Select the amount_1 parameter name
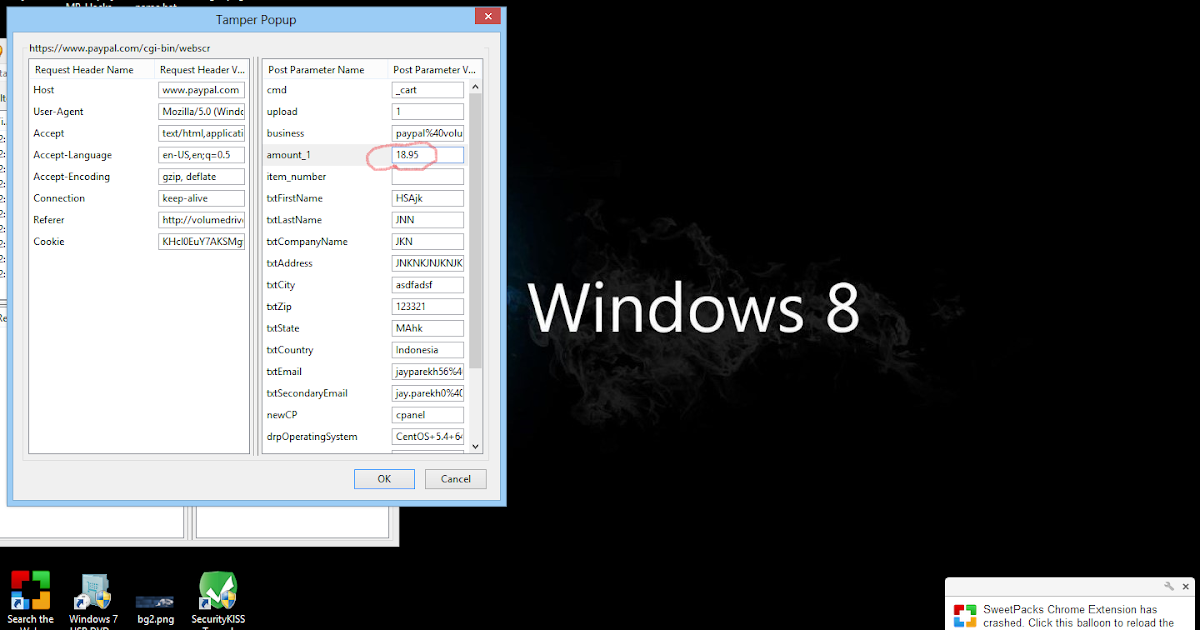Image resolution: width=1200 pixels, height=630 pixels. coord(289,155)
